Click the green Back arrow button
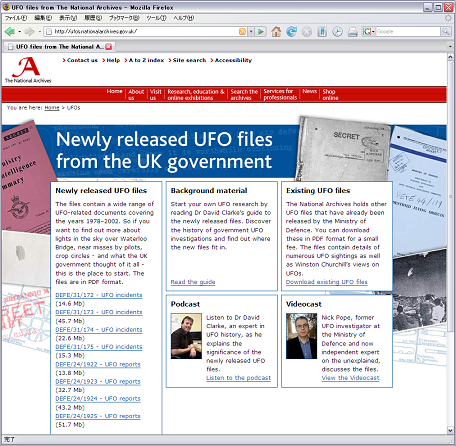Screen dimensions: 456x446 coord(9,32)
